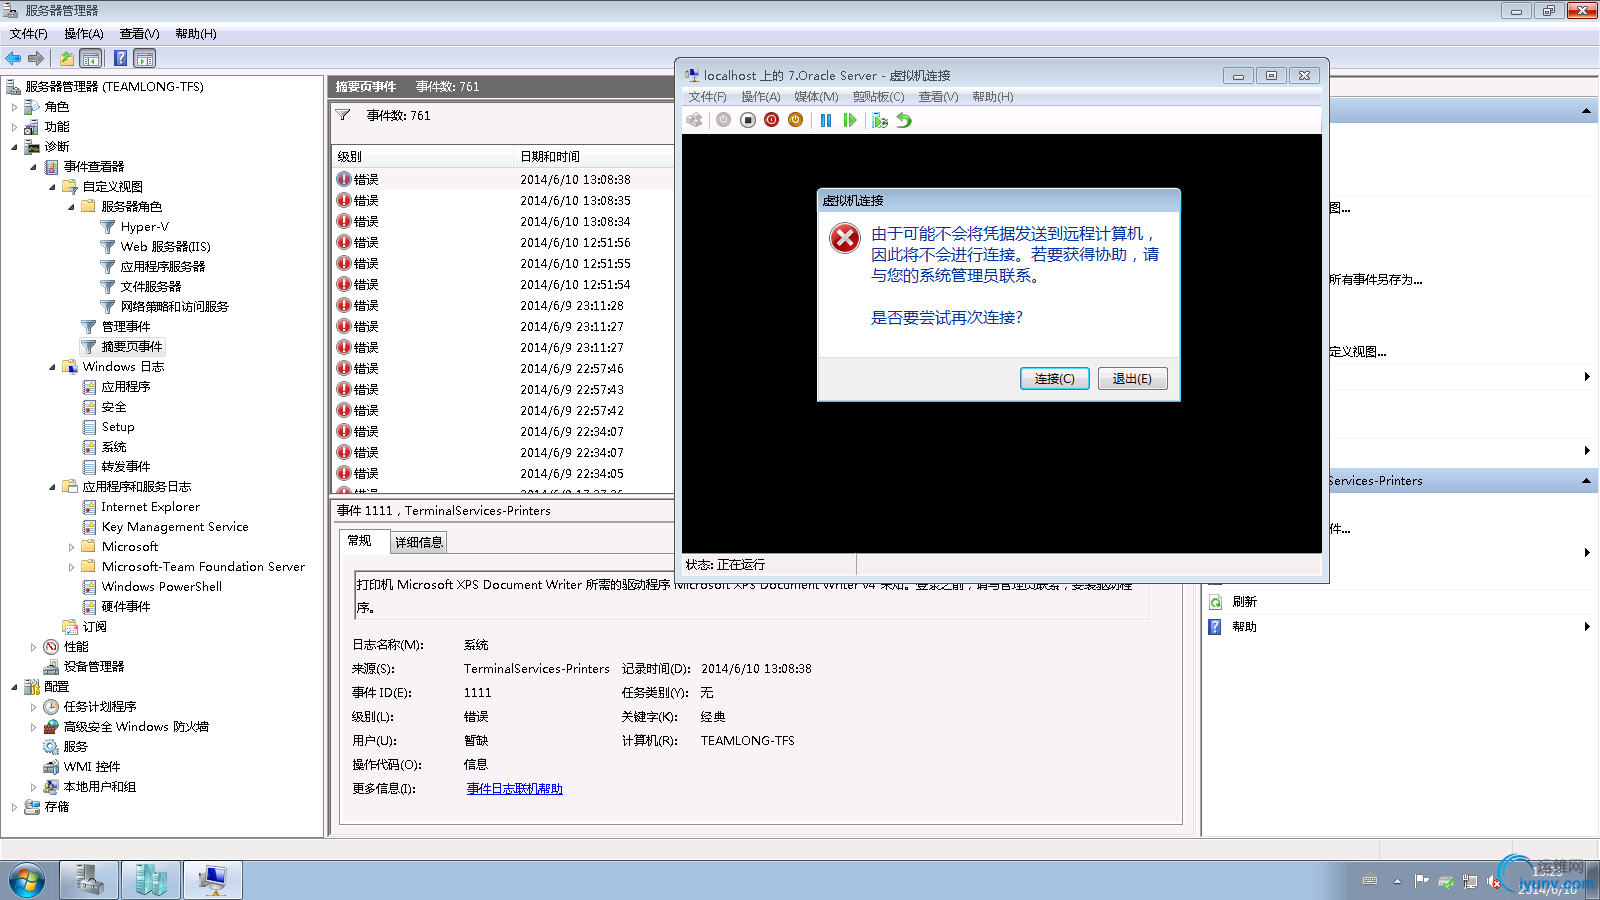The image size is (1600, 900).
Task: Click 帮助 in the Actions pane
Action: point(1244,627)
